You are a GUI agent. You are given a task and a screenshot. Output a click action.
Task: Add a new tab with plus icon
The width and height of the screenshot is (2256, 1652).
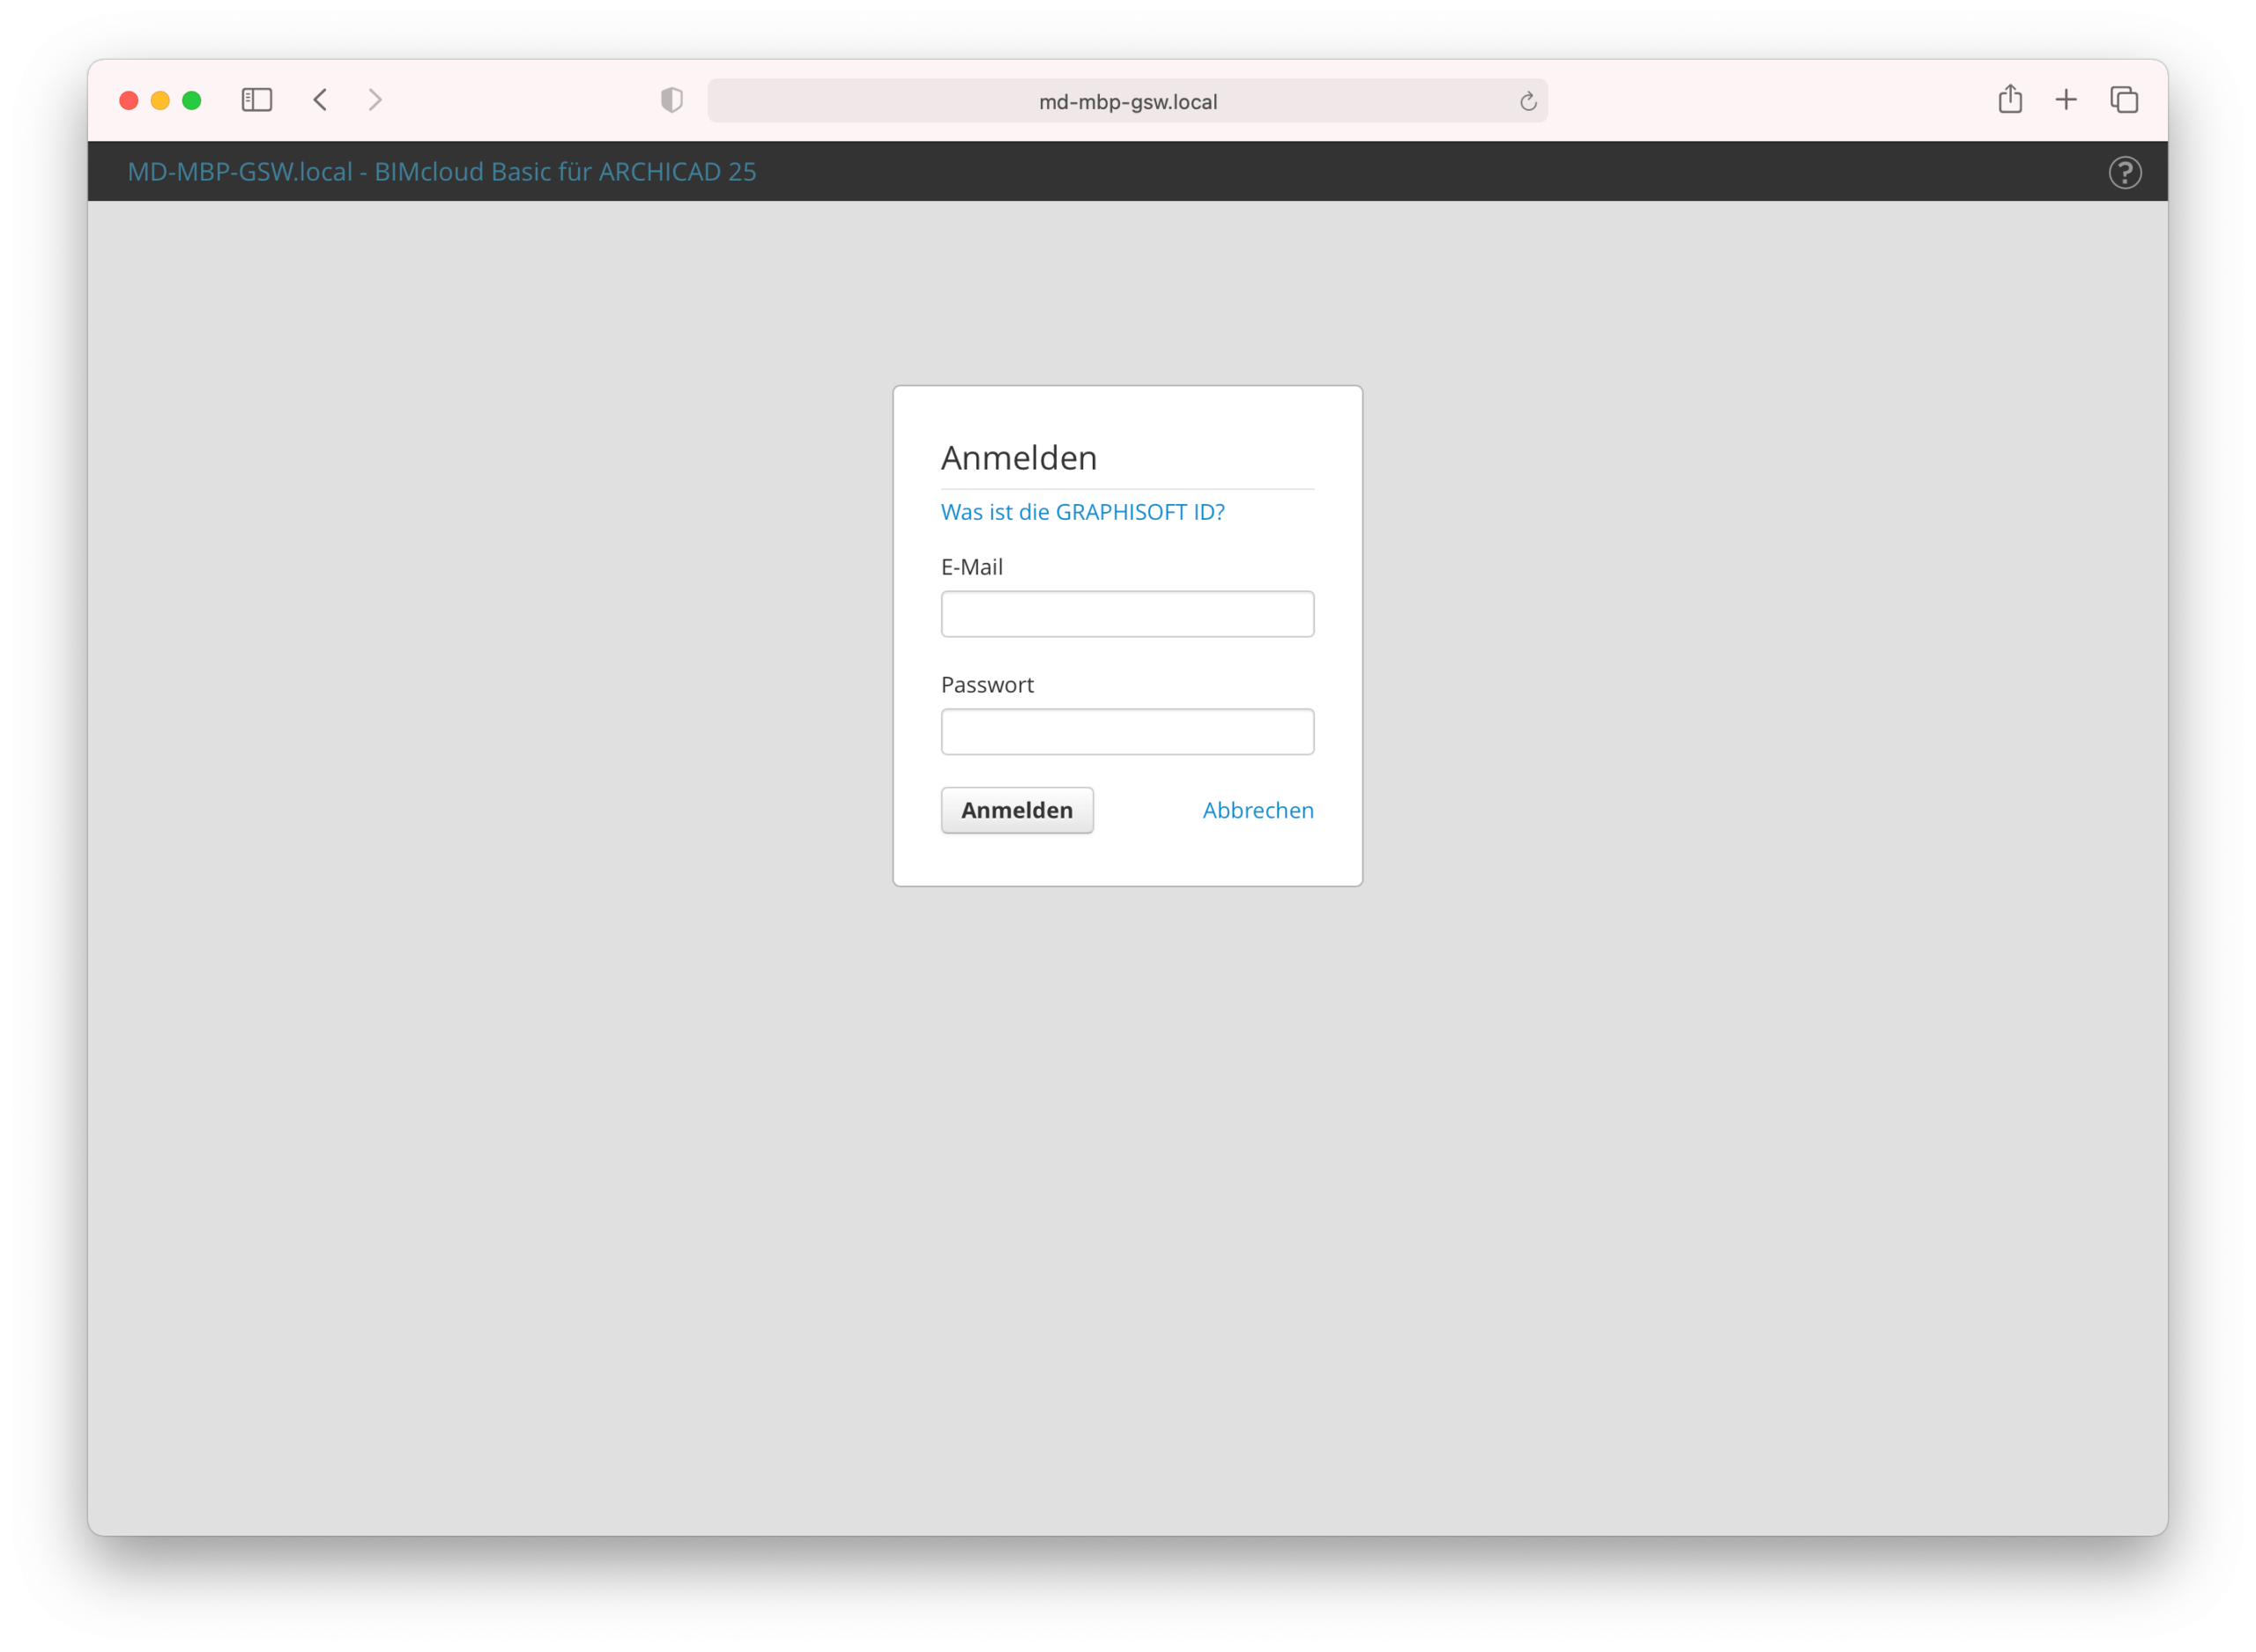click(x=2066, y=100)
